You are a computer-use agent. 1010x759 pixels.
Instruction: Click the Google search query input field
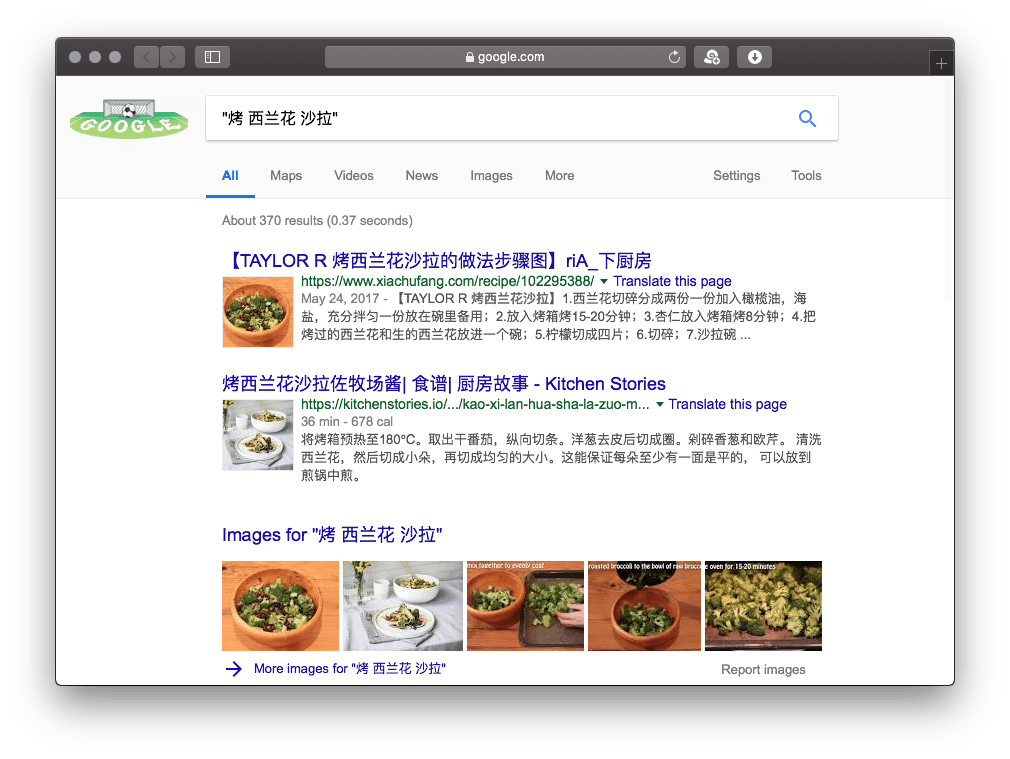490,120
